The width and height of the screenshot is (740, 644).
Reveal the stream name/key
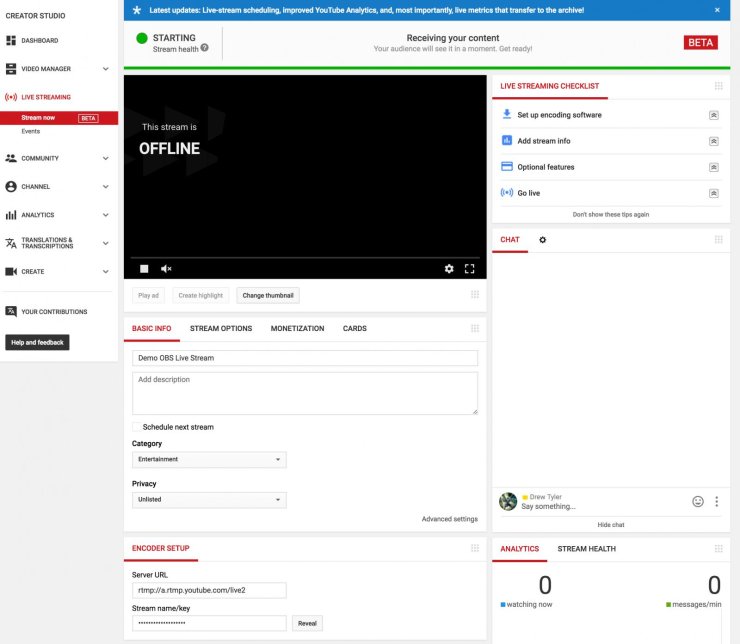click(308, 623)
